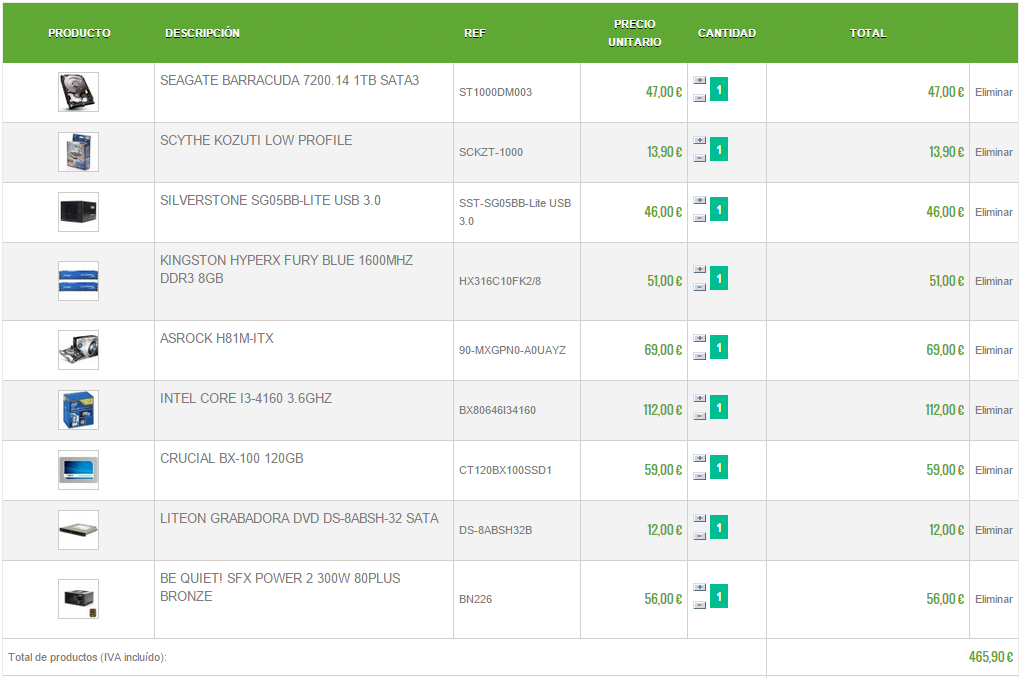The image size is (1023, 678).
Task: Open BE QUIET! SFX POWER 2 description
Action: click(281, 587)
